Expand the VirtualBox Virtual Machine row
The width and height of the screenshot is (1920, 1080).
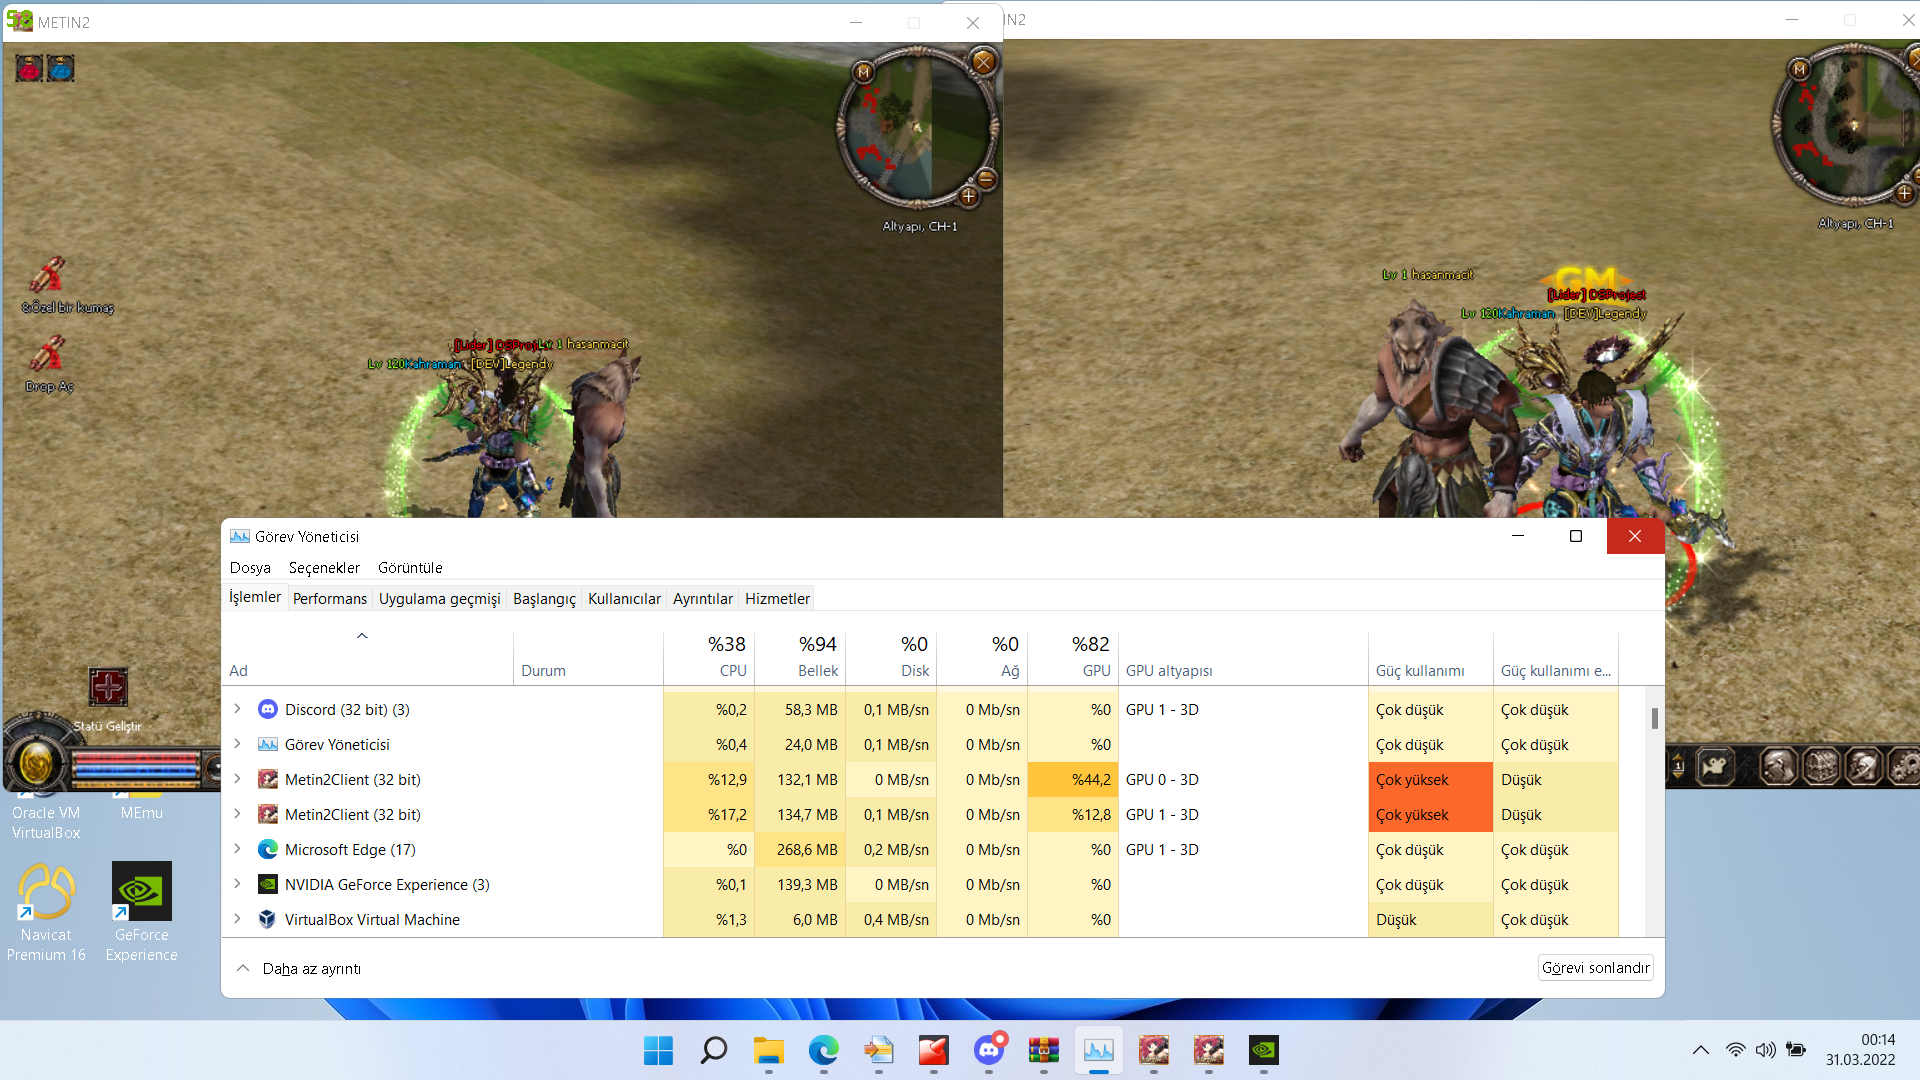tap(237, 919)
